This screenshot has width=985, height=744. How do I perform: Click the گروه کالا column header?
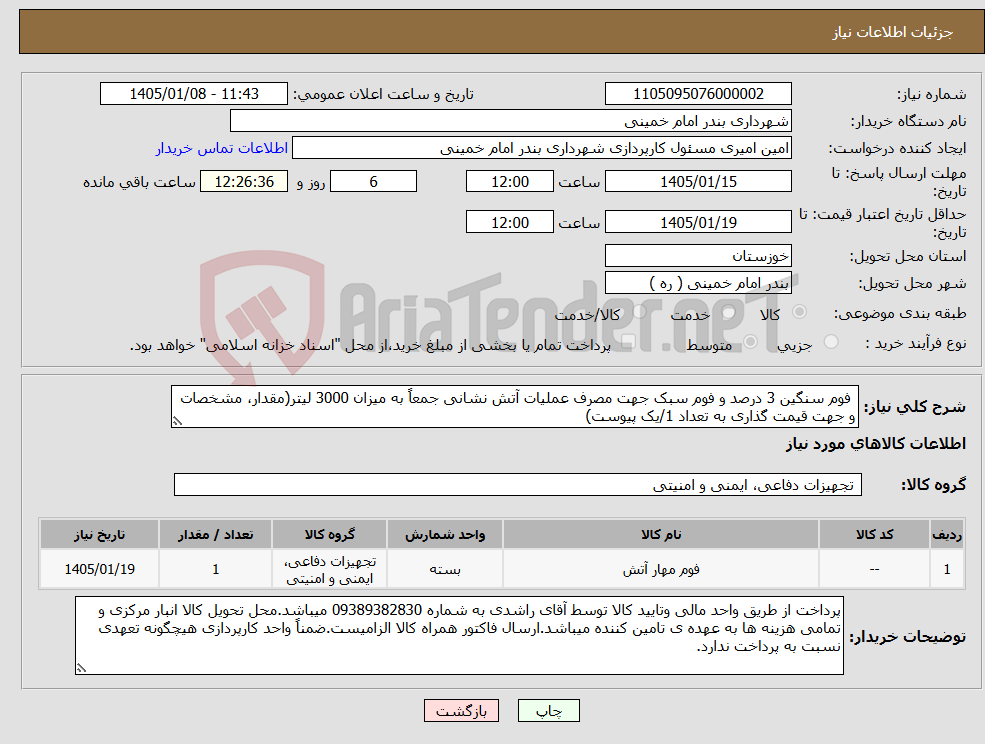click(329, 535)
